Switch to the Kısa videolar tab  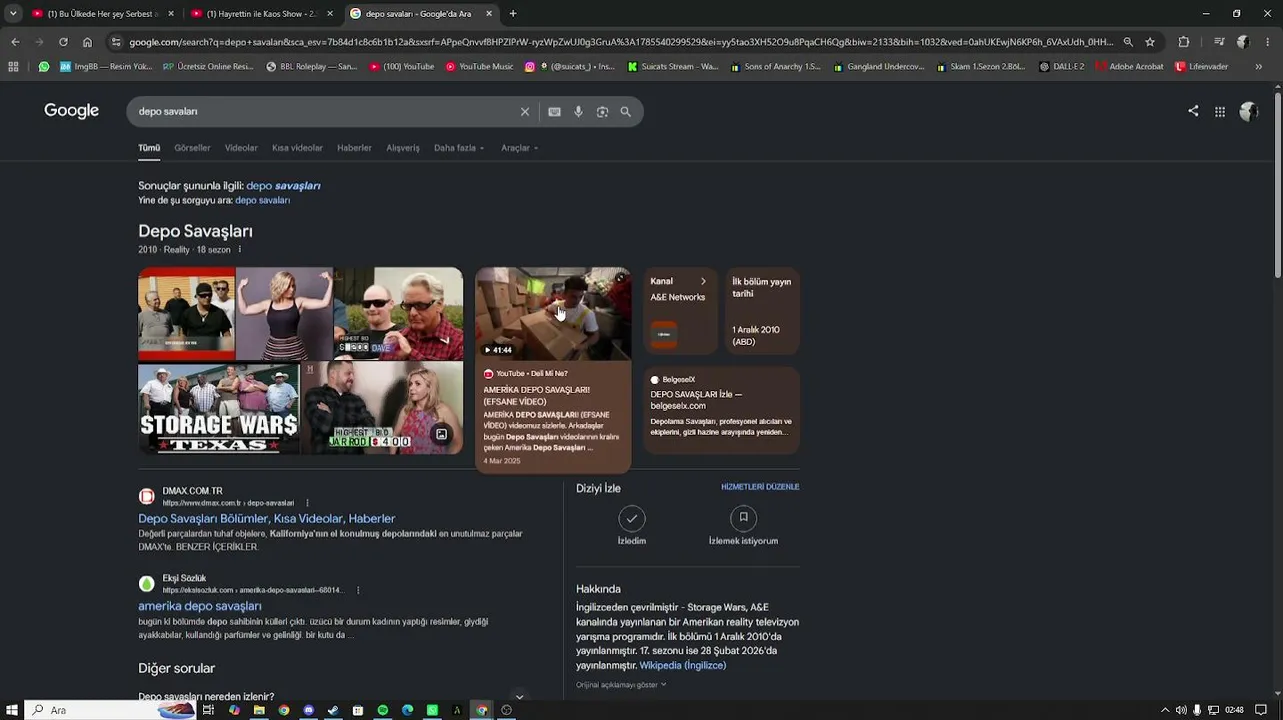297,148
